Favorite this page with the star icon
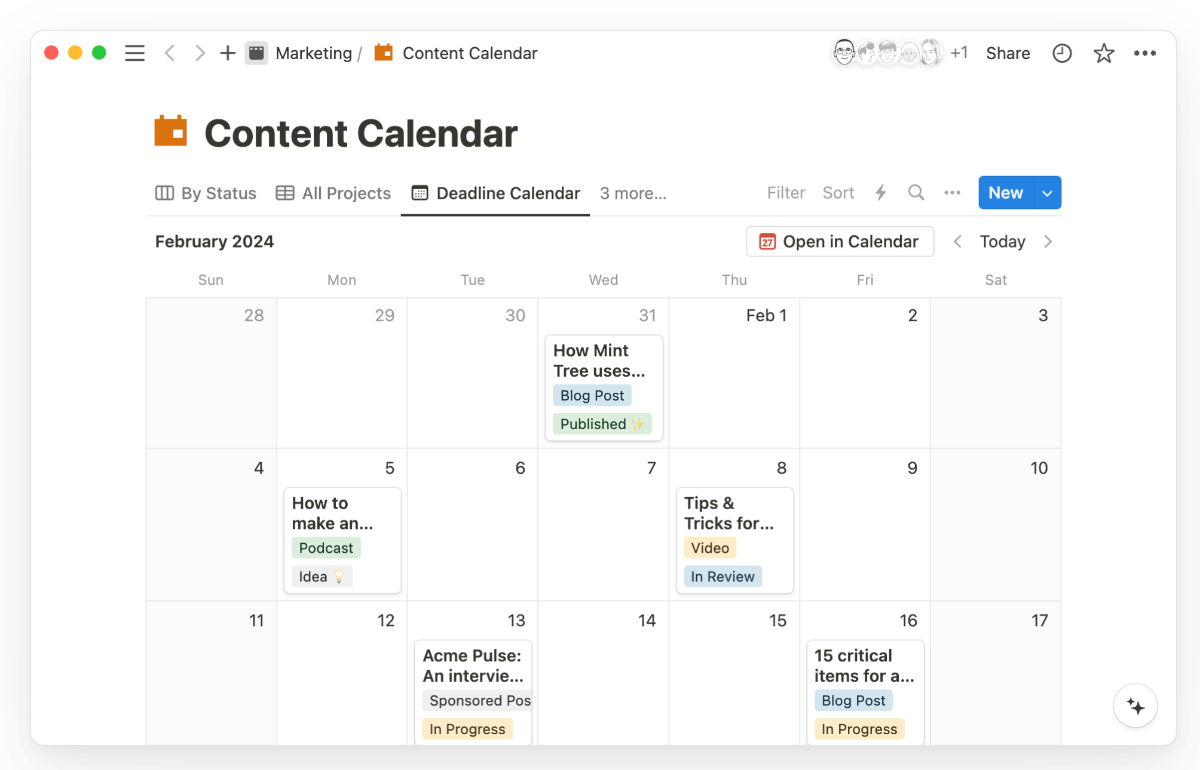Viewport: 1200px width, 770px height. coord(1104,53)
